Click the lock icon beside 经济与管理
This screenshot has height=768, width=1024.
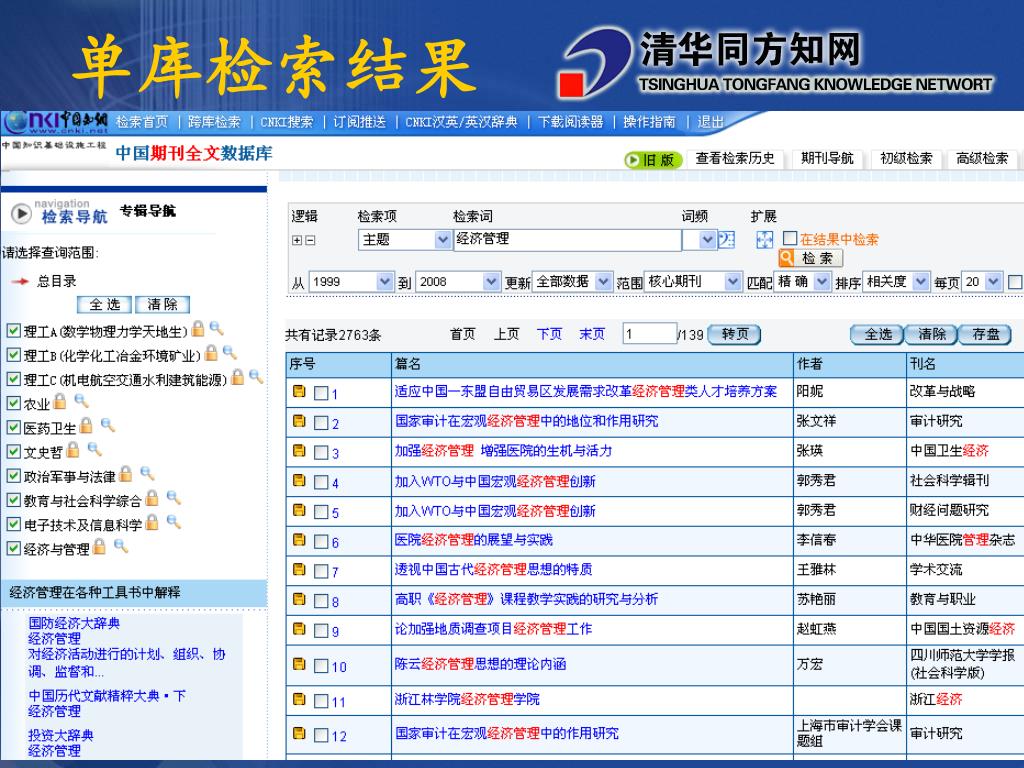coord(99,546)
